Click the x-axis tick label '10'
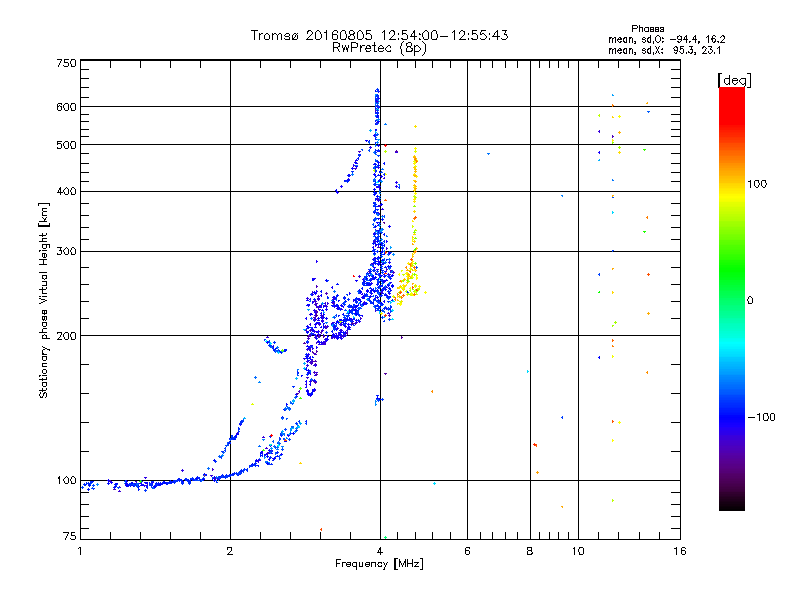The height and width of the screenshot is (600, 800). click(578, 551)
